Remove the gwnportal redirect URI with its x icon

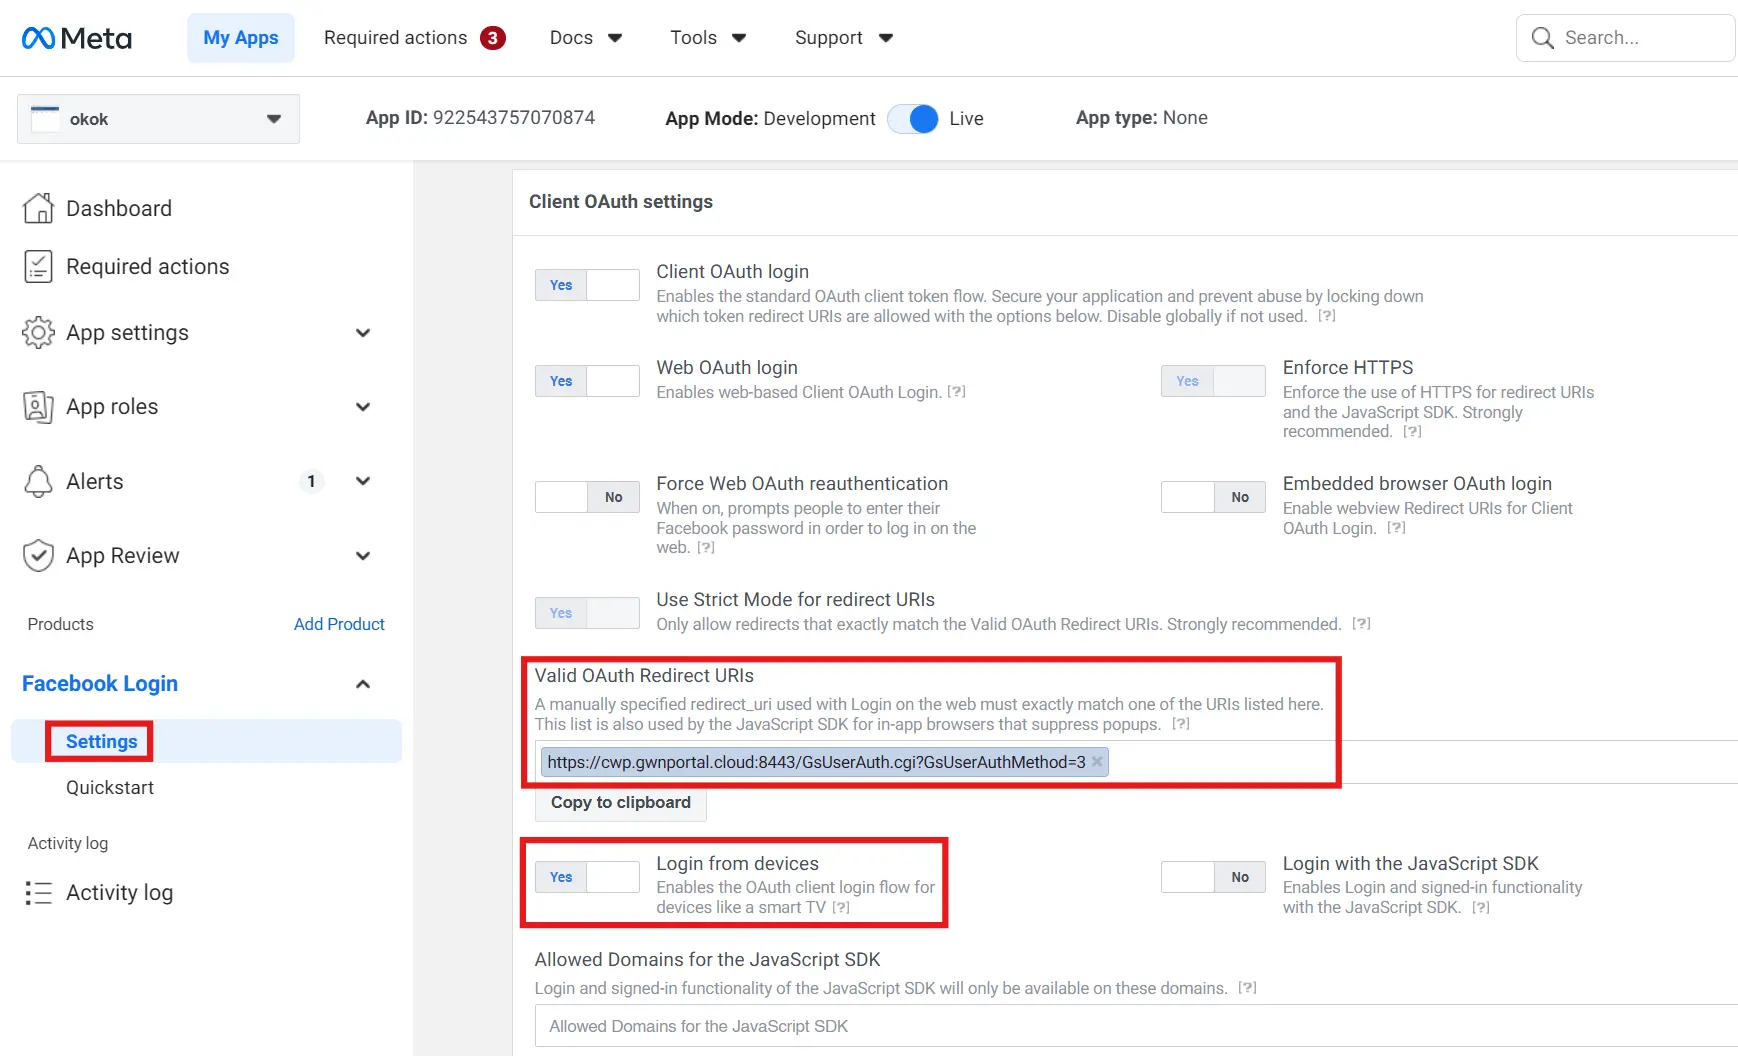pyautogui.click(x=1097, y=762)
